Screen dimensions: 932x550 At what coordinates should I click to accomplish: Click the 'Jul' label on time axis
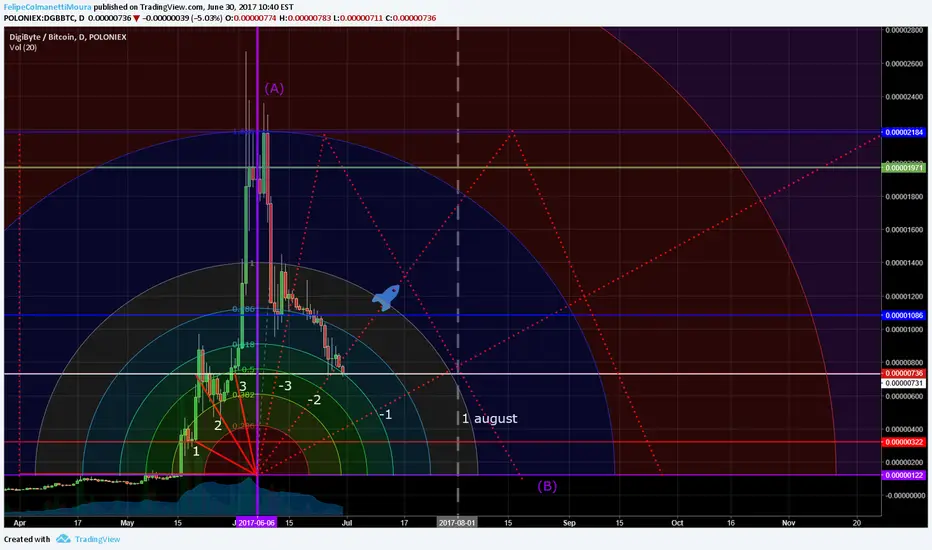click(x=347, y=523)
